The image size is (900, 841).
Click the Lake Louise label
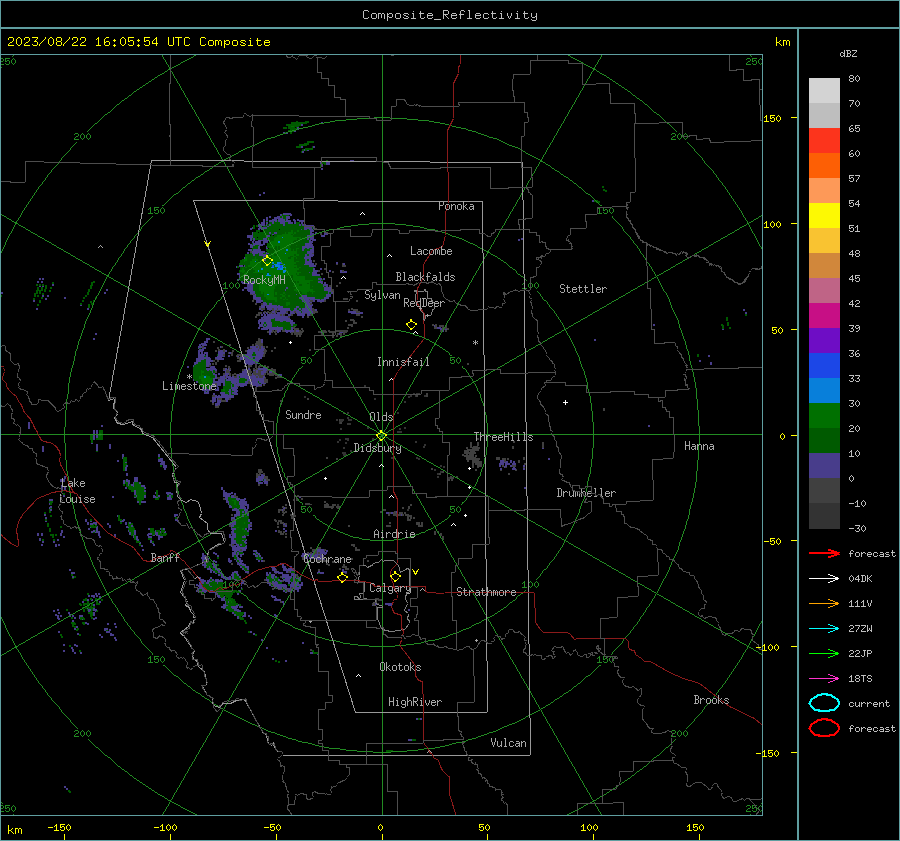click(x=77, y=491)
